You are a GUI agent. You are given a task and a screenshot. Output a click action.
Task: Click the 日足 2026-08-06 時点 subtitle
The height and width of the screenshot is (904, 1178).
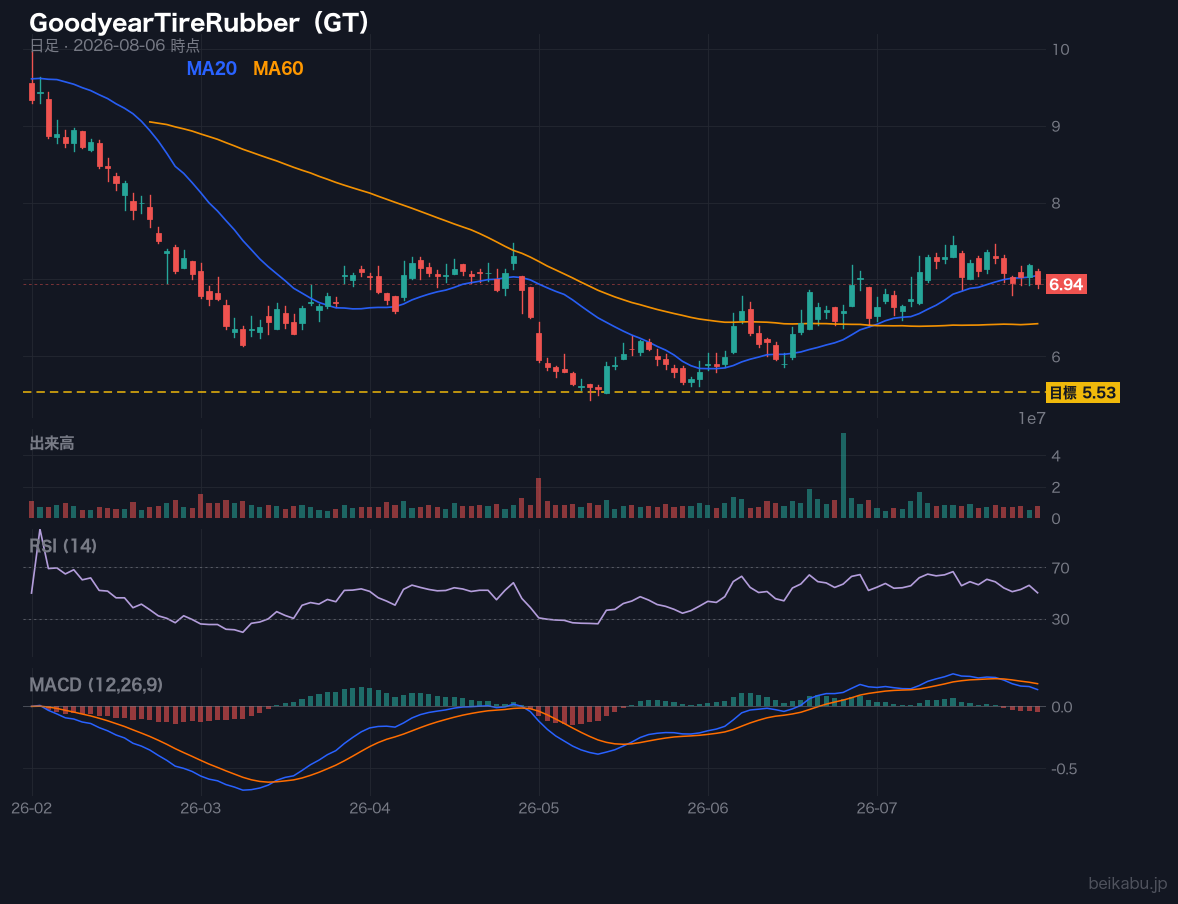click(x=115, y=45)
